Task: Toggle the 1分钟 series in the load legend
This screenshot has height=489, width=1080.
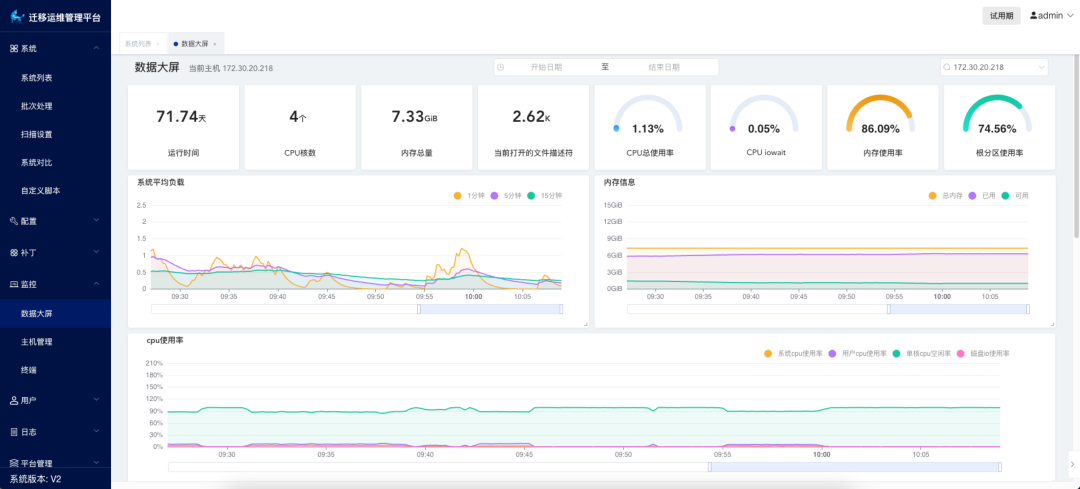Action: [468, 196]
